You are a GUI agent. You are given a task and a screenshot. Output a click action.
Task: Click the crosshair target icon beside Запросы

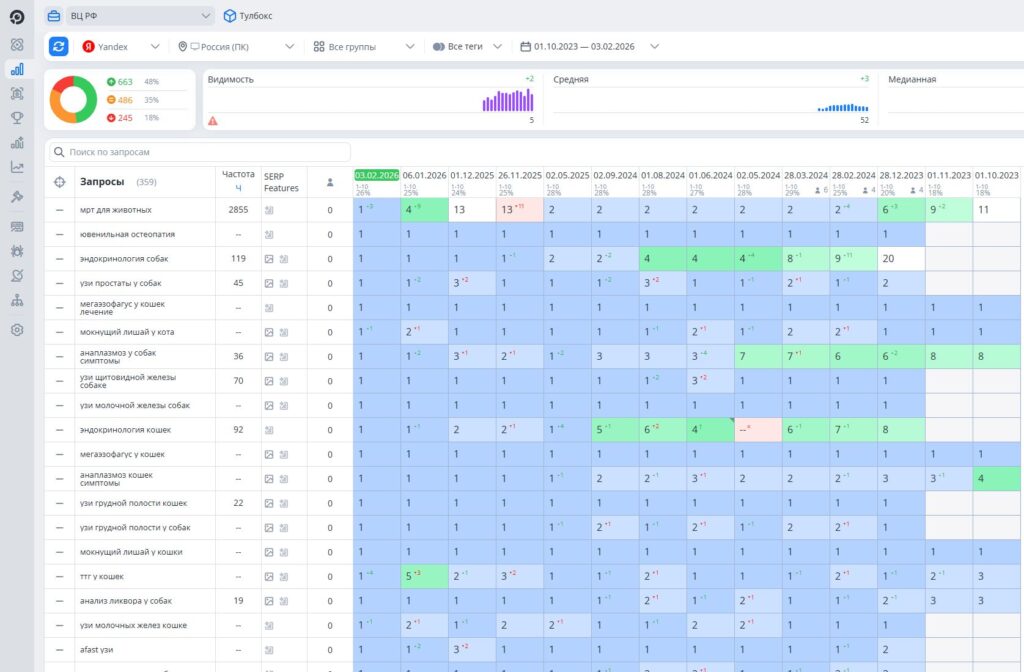[x=59, y=182]
